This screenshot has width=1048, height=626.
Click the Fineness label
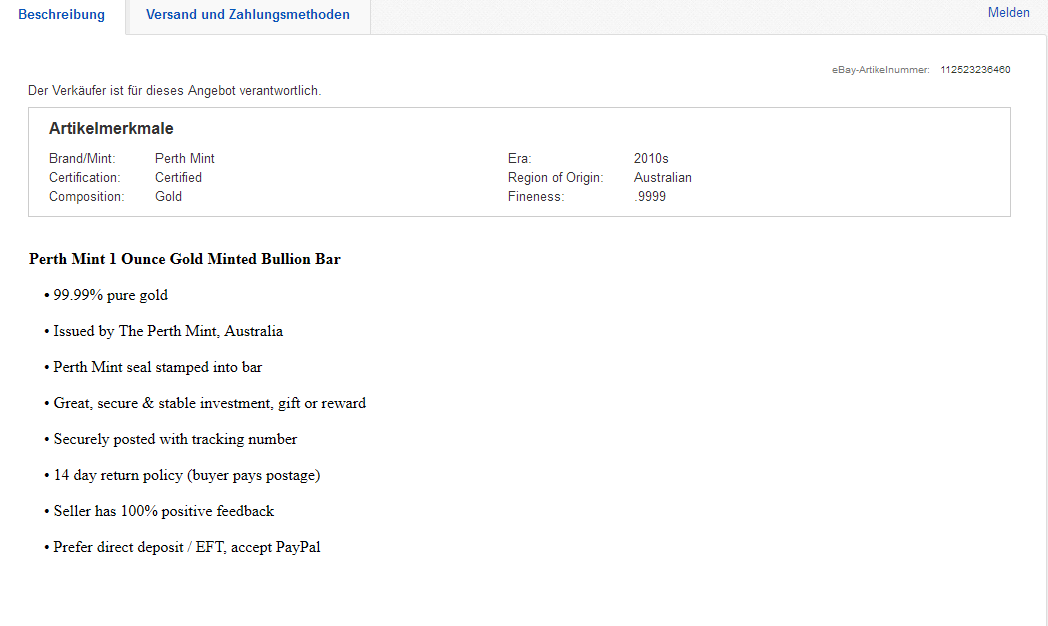[x=536, y=196]
